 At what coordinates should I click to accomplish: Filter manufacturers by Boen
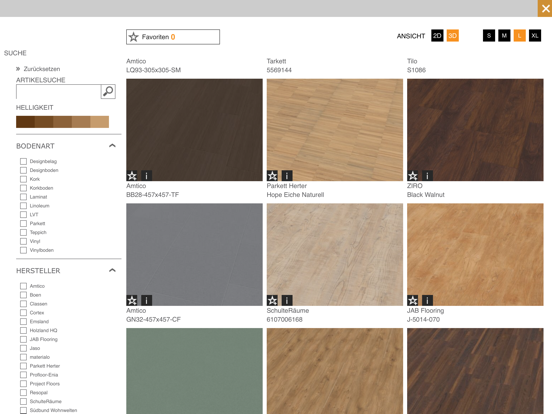(23, 295)
